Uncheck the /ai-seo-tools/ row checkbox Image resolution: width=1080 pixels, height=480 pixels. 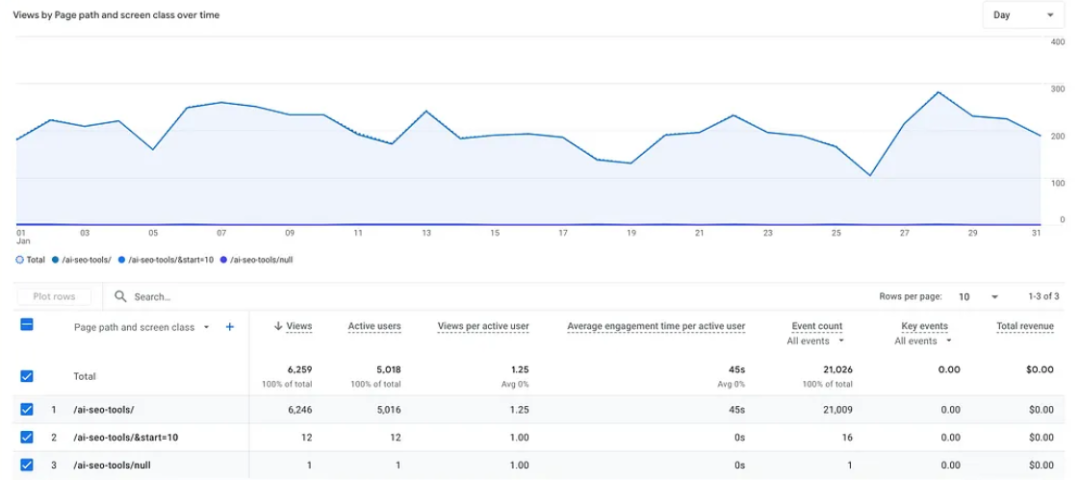[27, 409]
